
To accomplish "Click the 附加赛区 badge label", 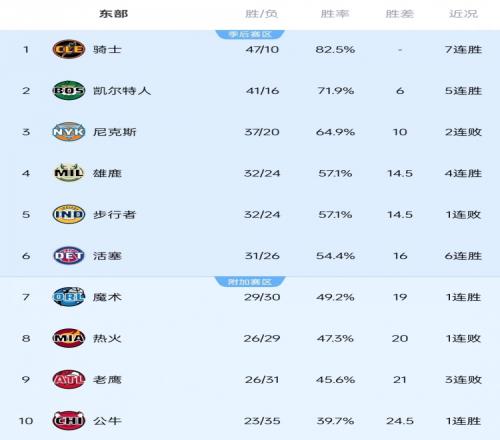I will [250, 282].
